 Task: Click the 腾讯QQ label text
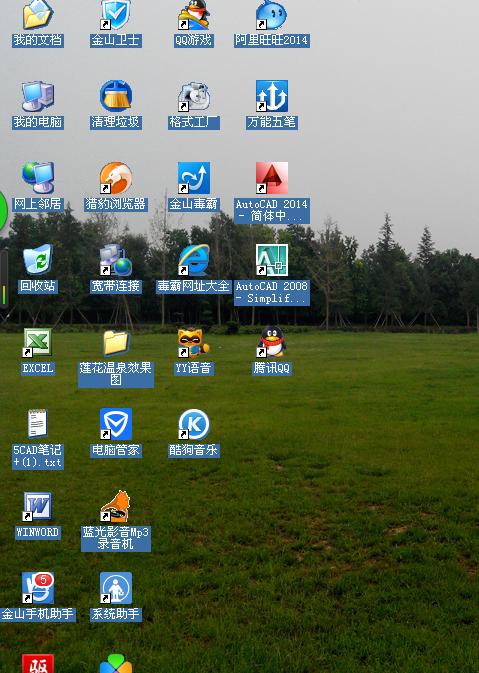point(272,368)
